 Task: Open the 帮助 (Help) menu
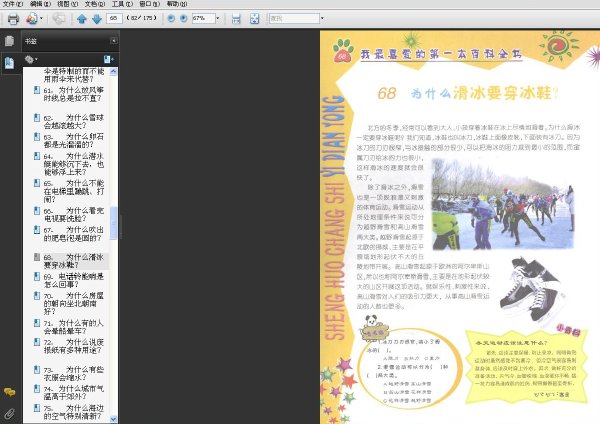point(177,4)
